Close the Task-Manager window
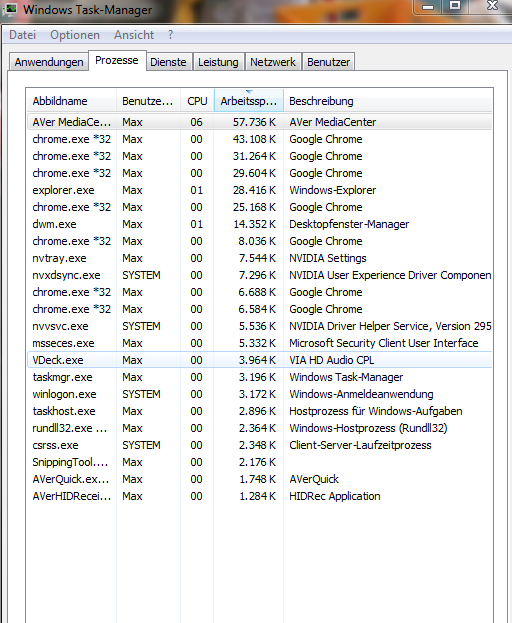The image size is (512, 623). click(492, 6)
